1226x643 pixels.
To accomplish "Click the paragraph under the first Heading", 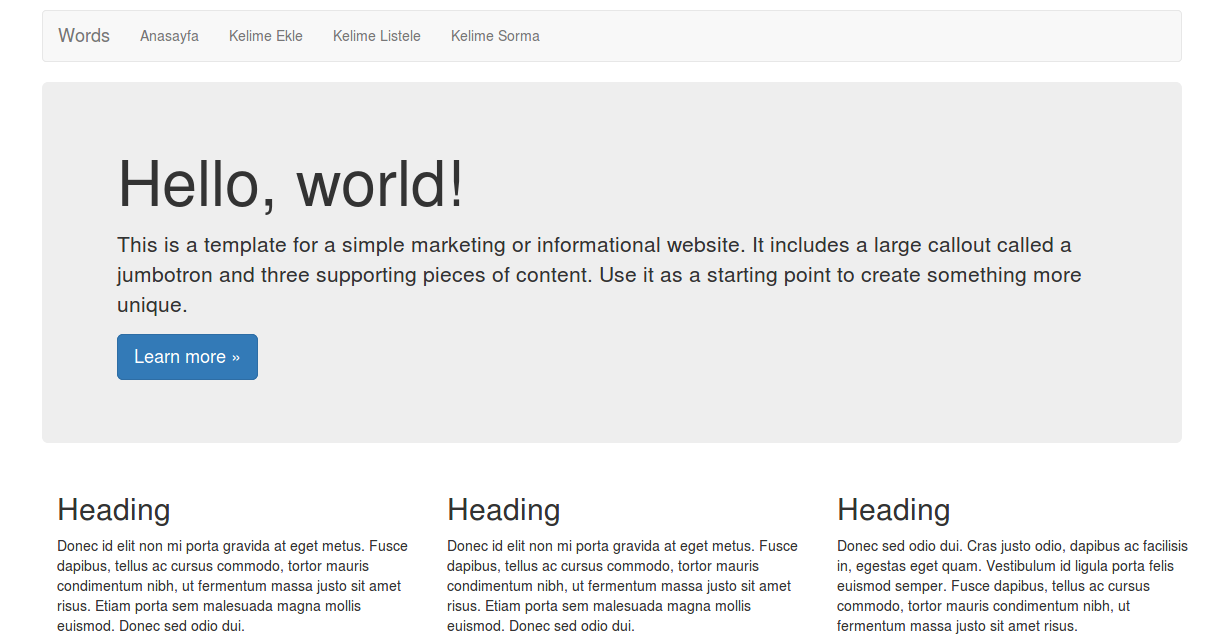I will coord(232,585).
